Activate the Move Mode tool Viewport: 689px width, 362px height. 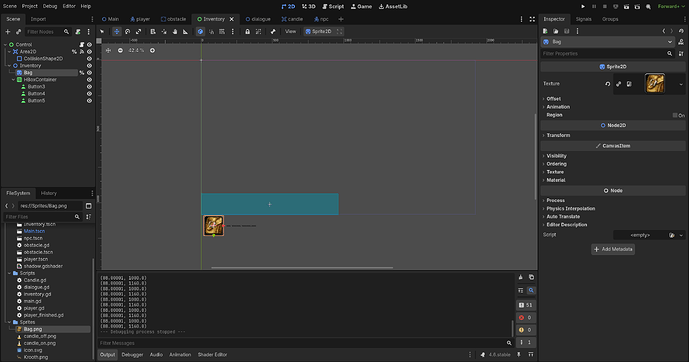tap(116, 32)
